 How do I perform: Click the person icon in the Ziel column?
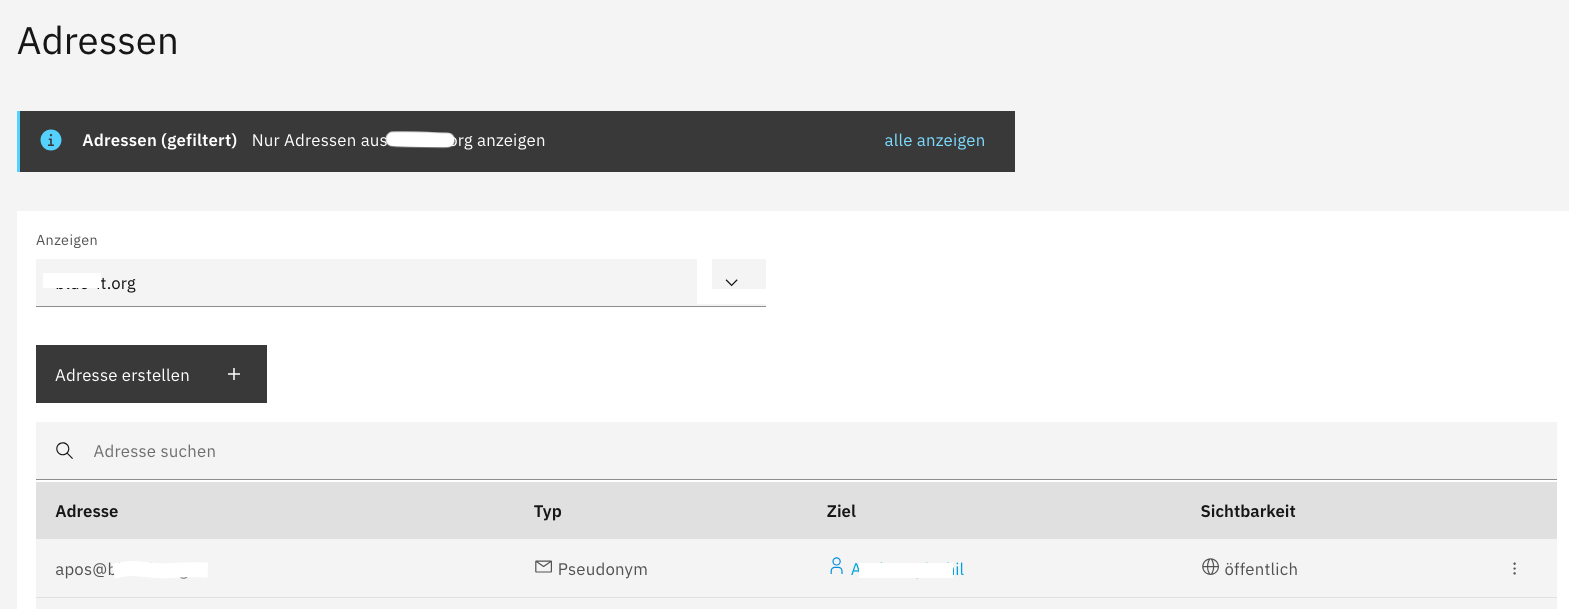[836, 566]
